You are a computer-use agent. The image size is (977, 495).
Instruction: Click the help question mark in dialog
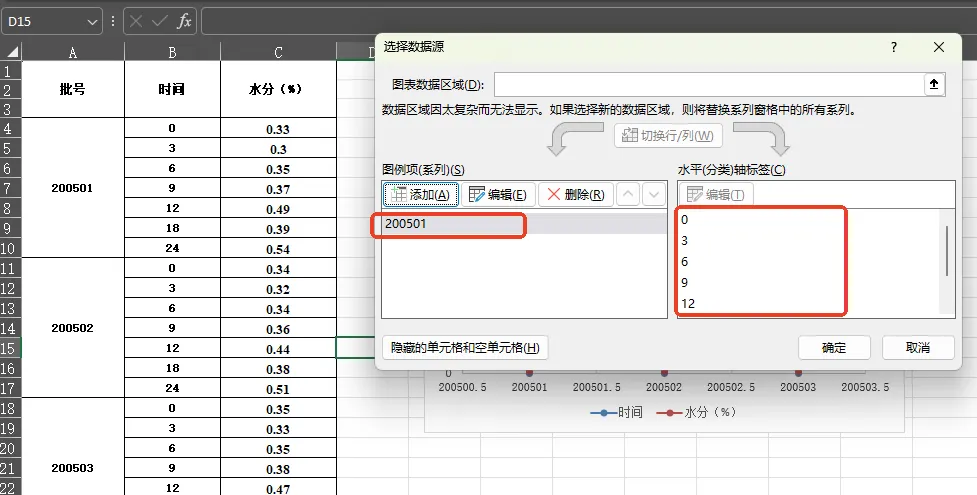tap(894, 47)
